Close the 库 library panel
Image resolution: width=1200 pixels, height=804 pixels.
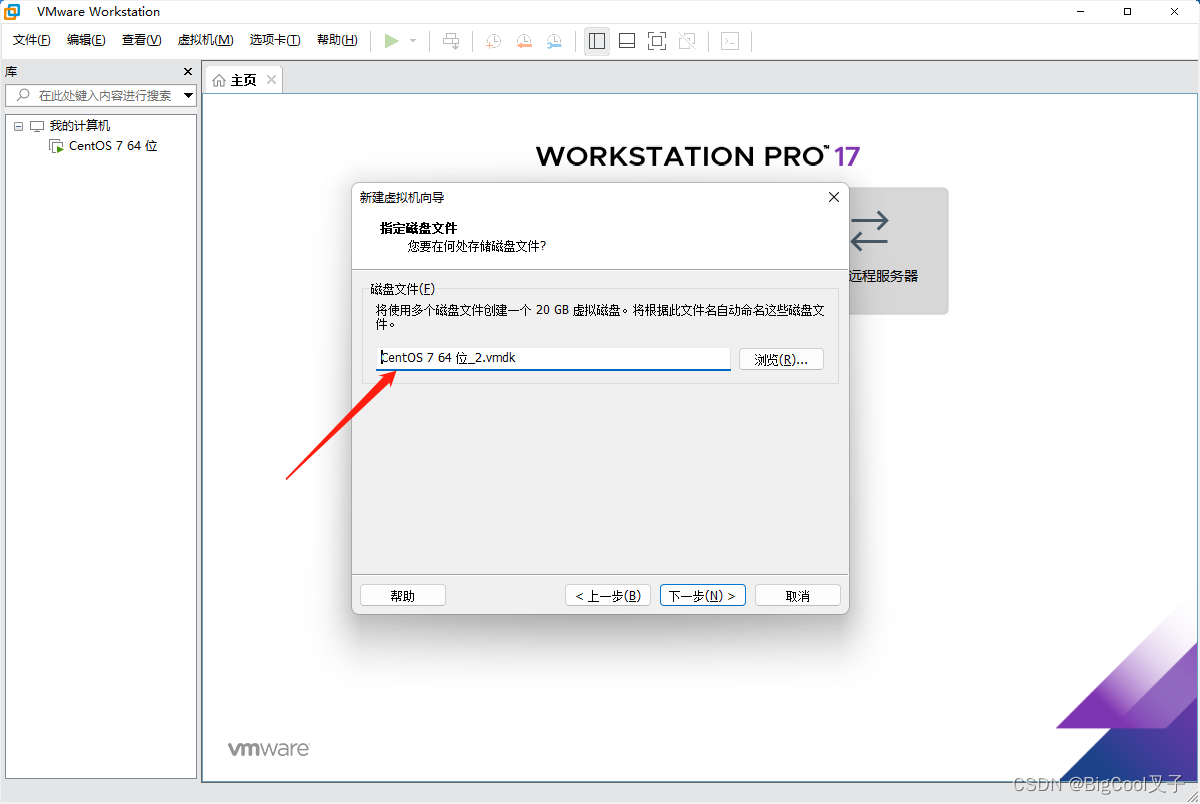pos(188,72)
